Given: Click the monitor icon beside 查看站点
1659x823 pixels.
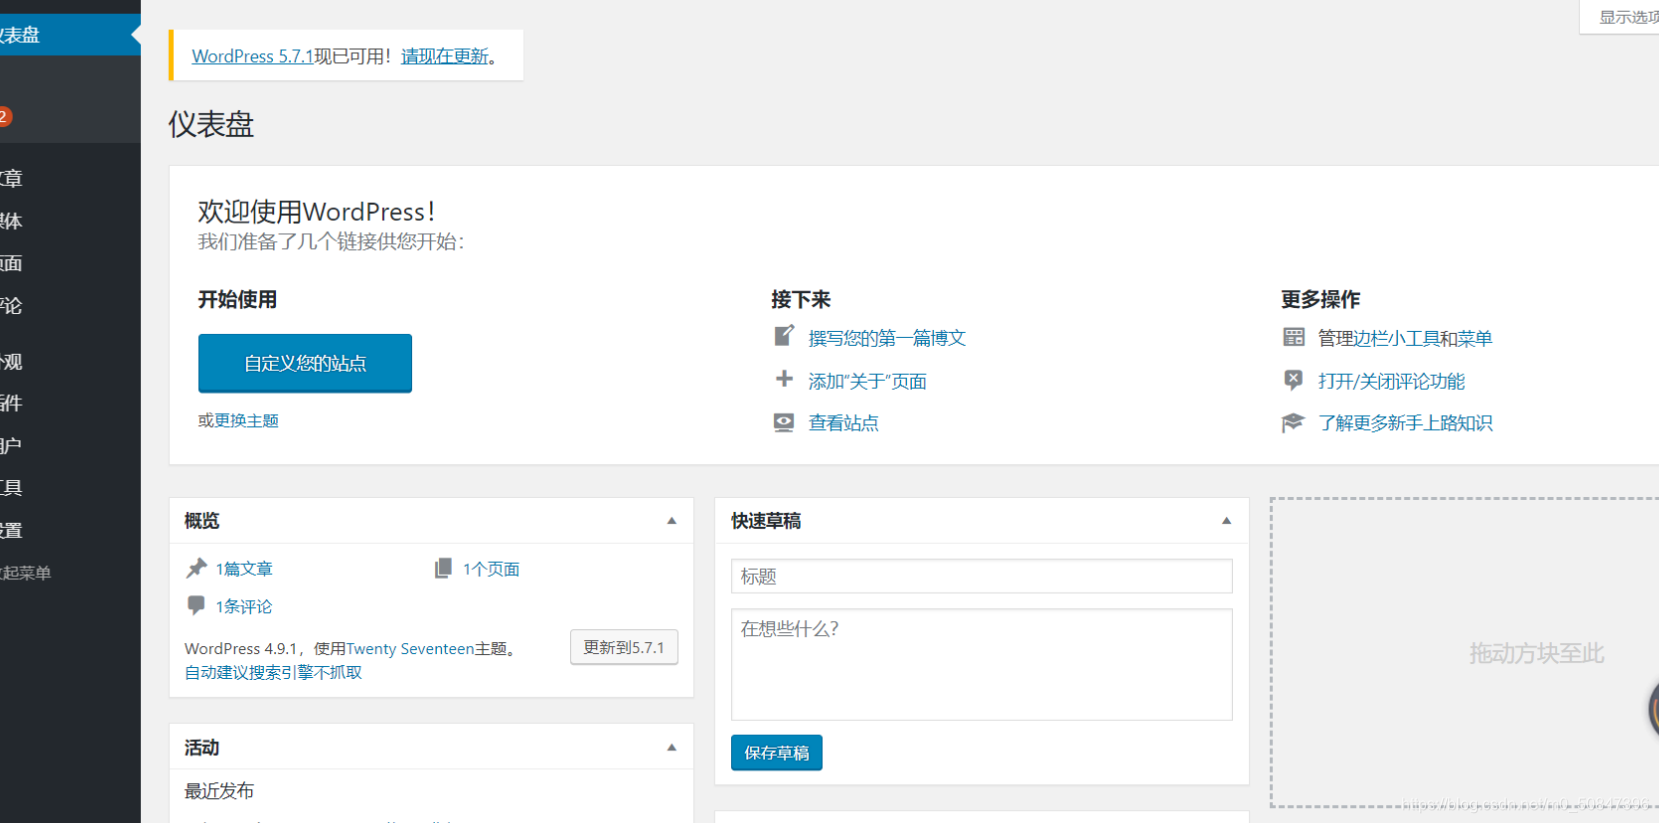Looking at the screenshot, I should click(x=784, y=422).
